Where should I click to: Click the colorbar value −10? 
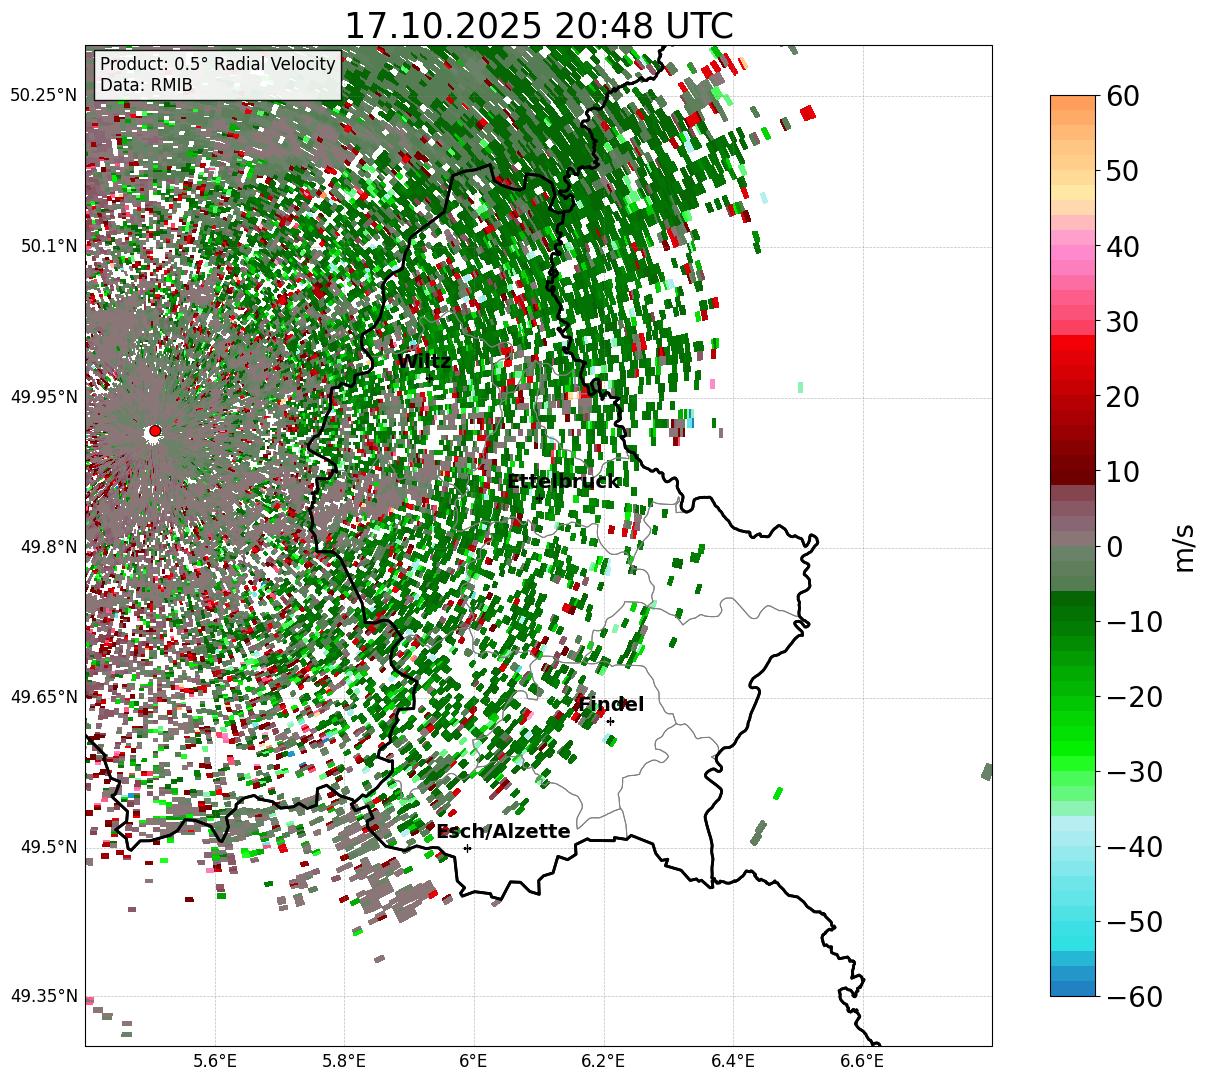click(x=1134, y=621)
